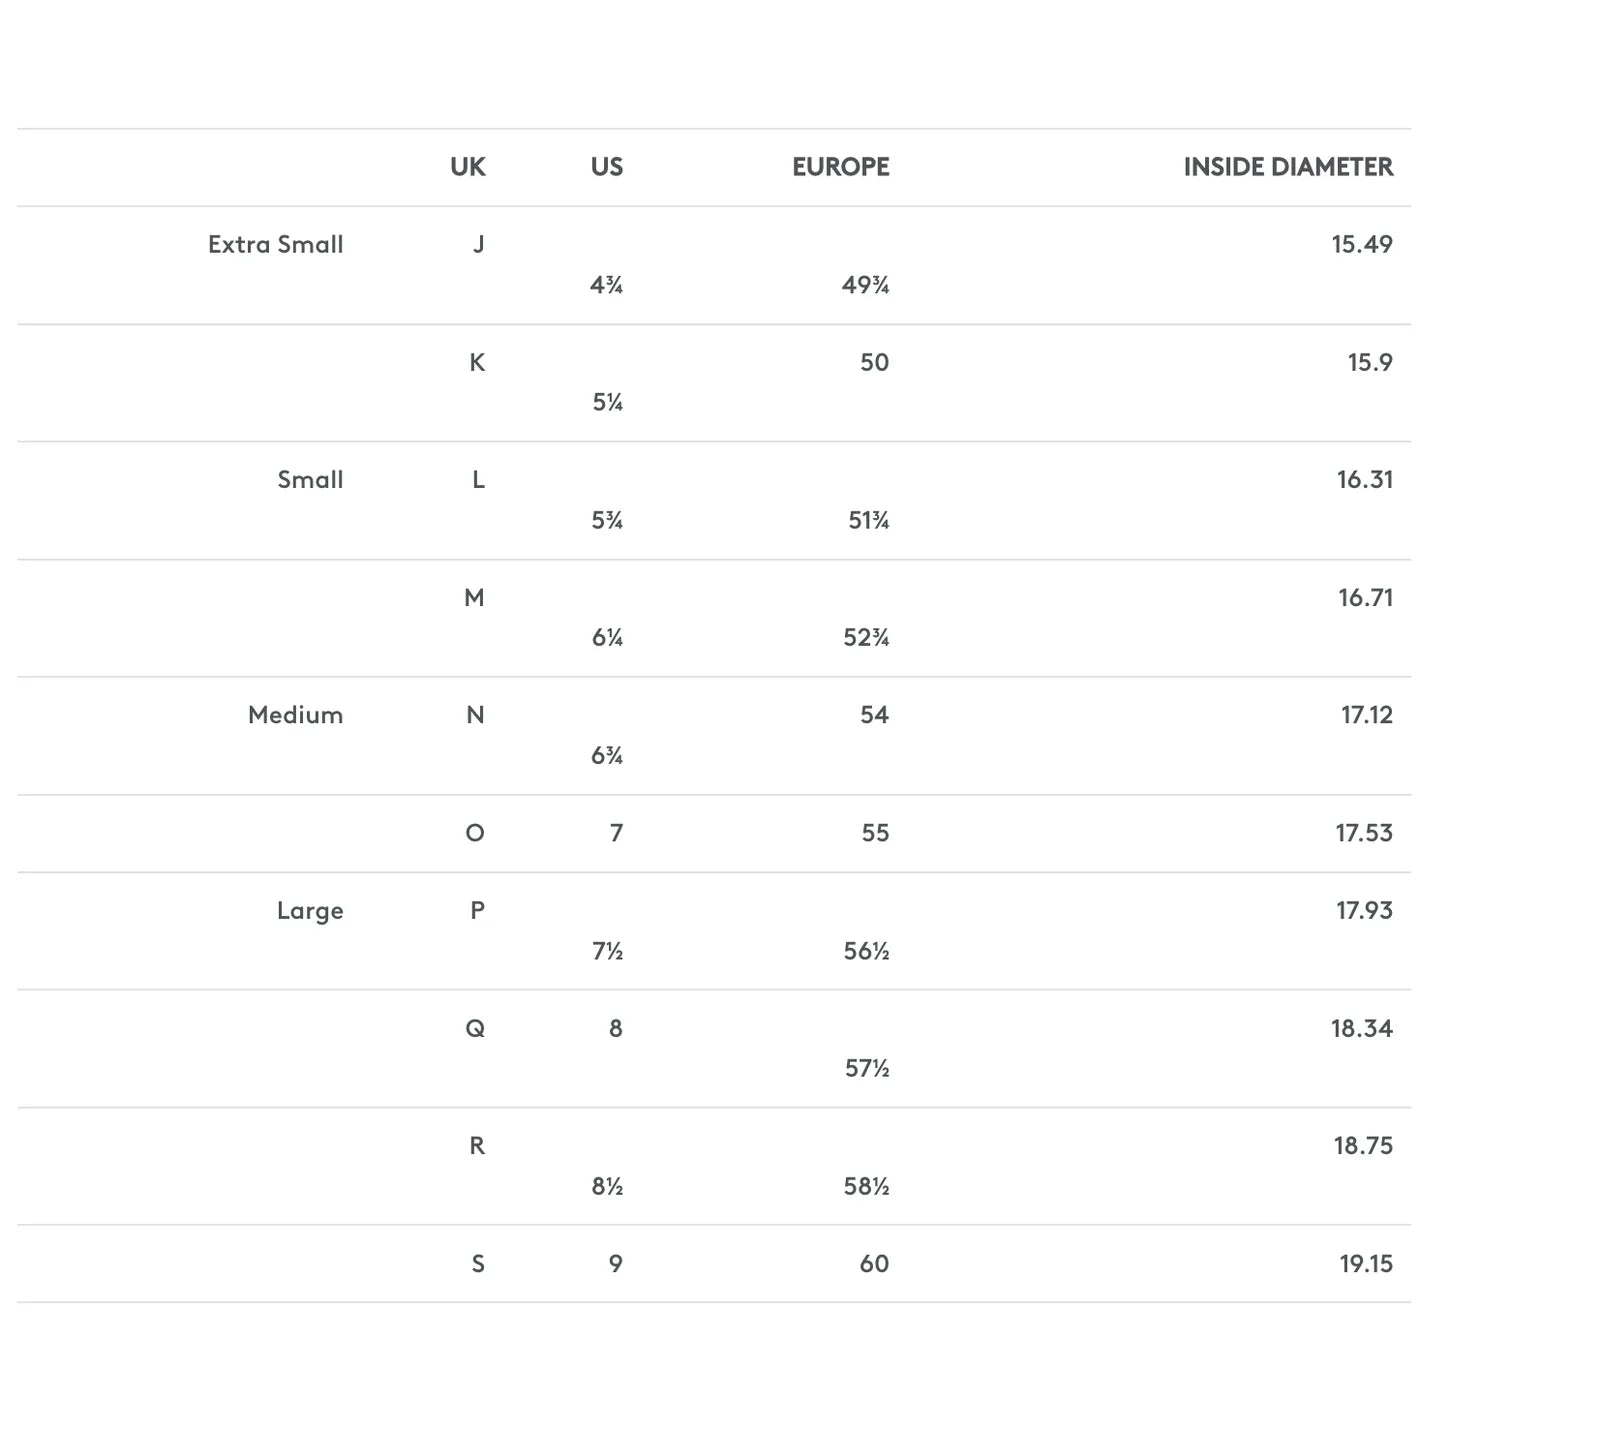
Task: Click the UK column header
Action: tap(467, 167)
